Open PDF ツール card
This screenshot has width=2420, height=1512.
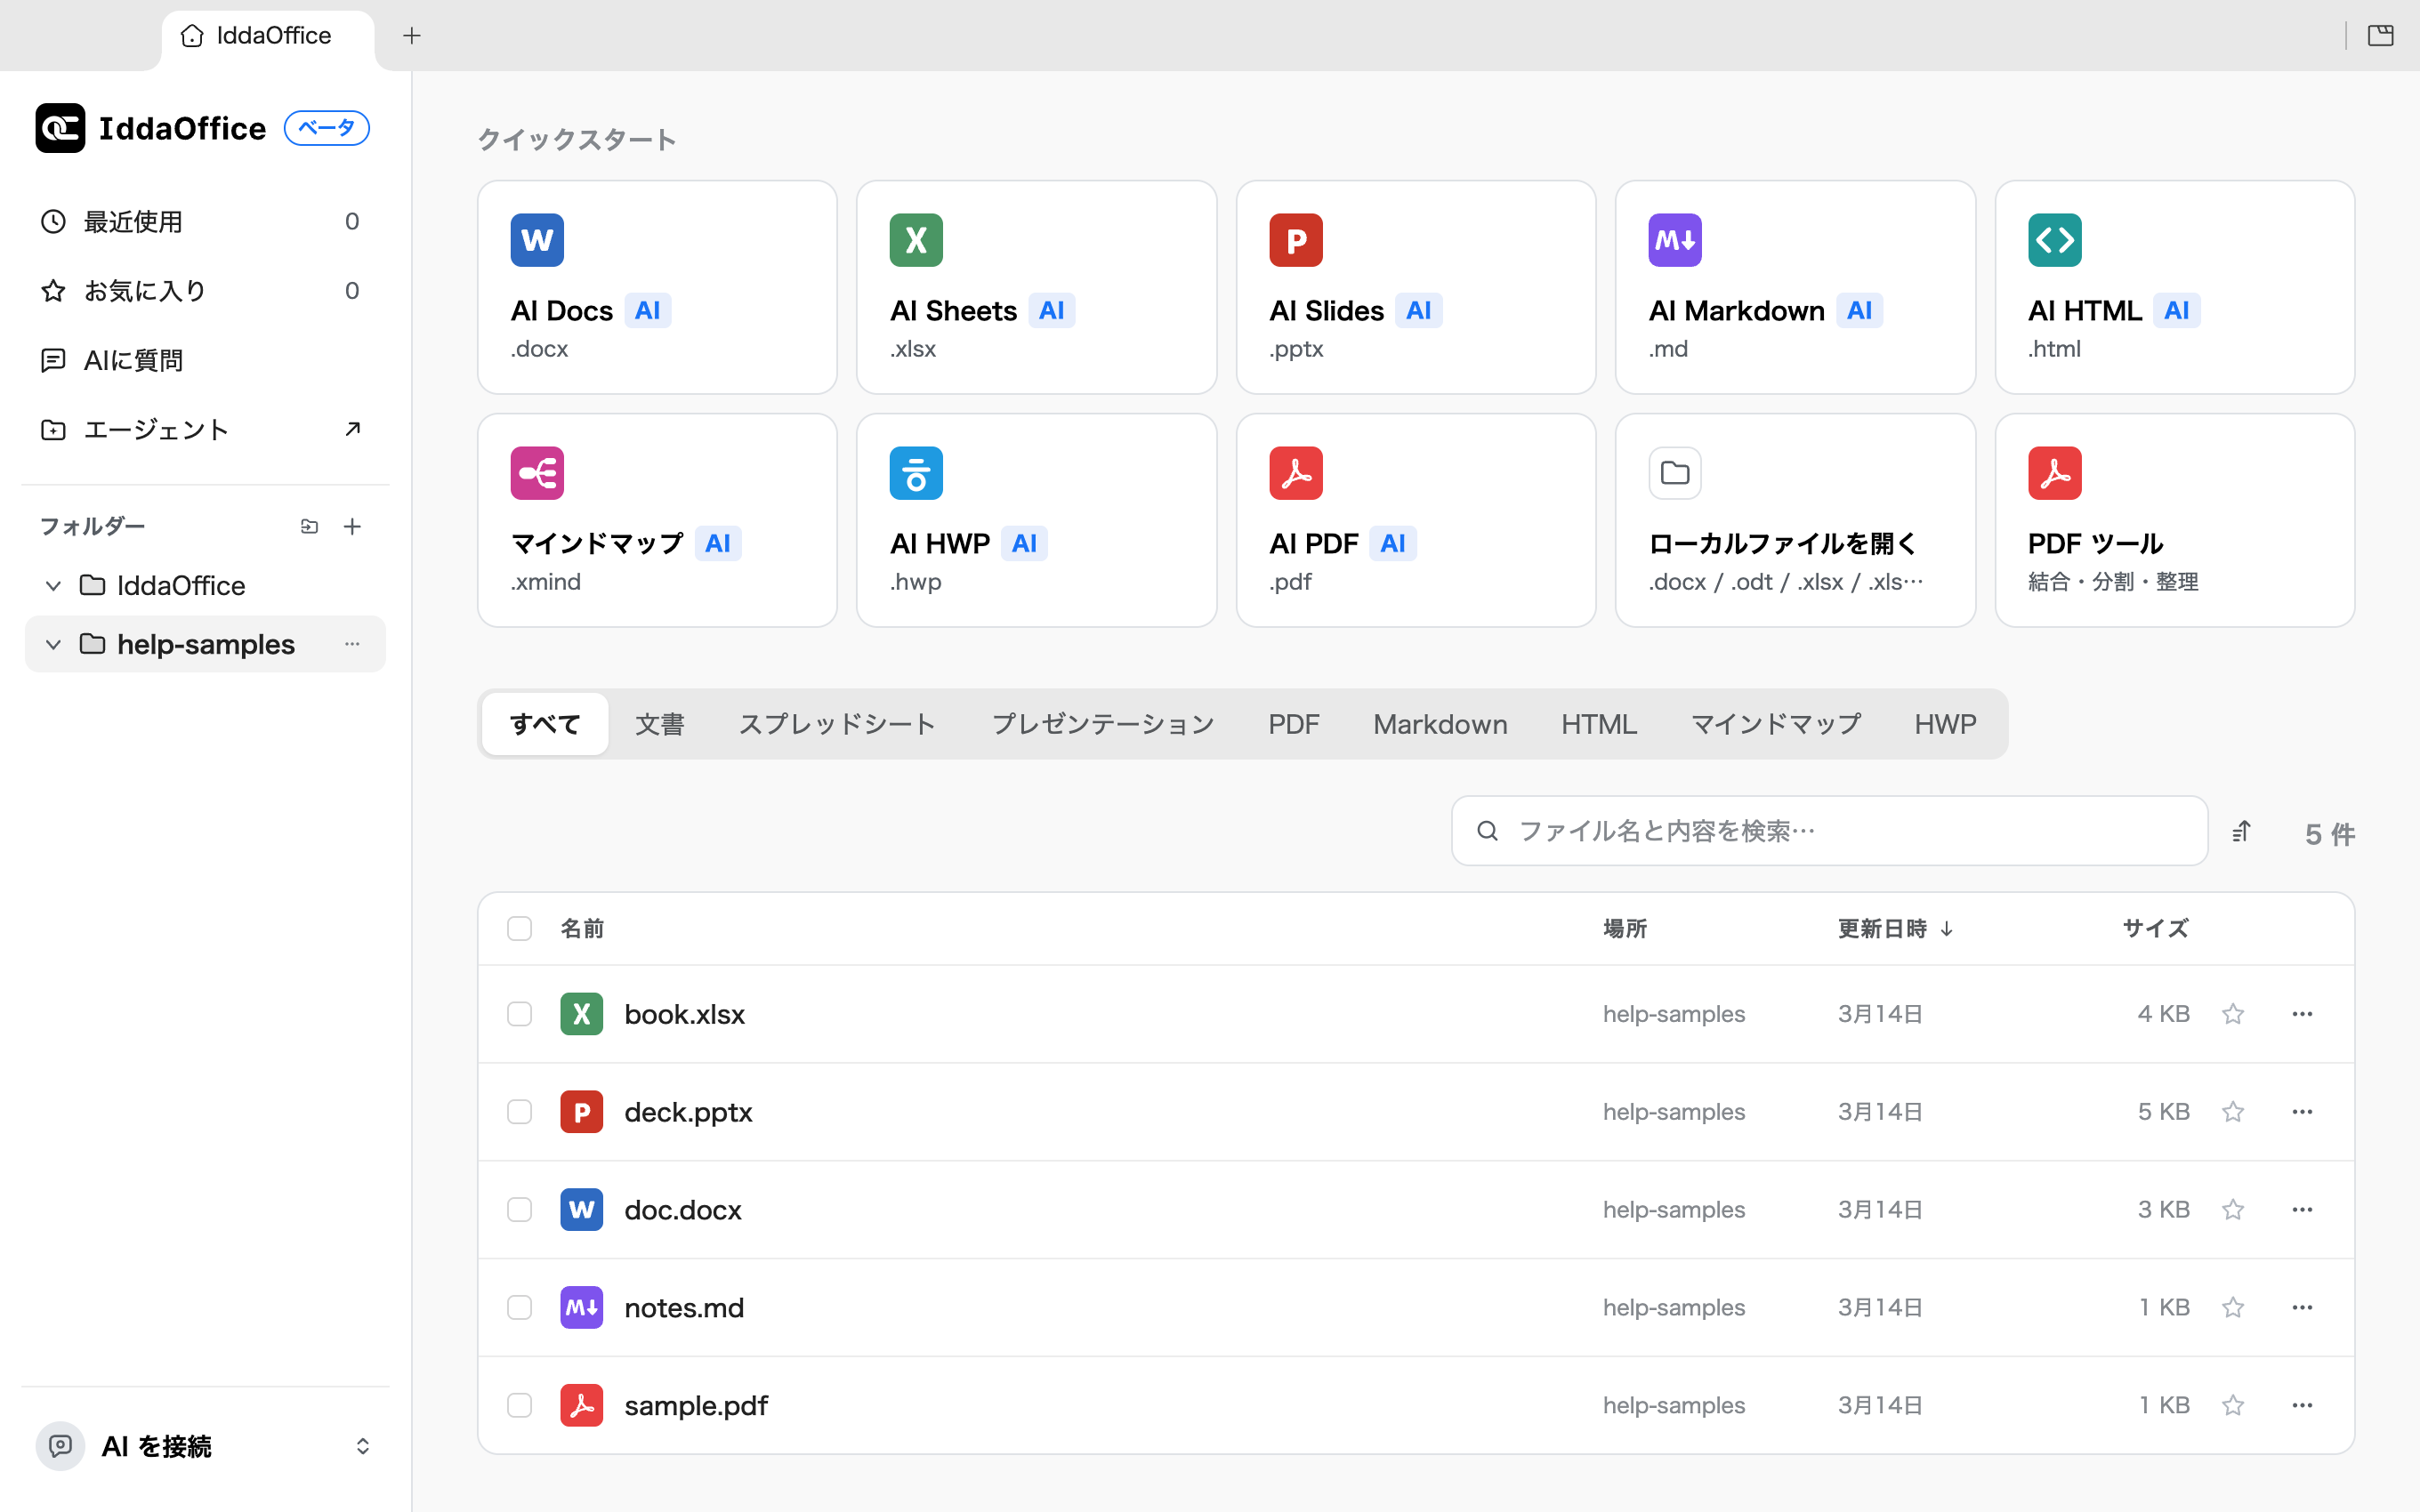coord(2175,520)
